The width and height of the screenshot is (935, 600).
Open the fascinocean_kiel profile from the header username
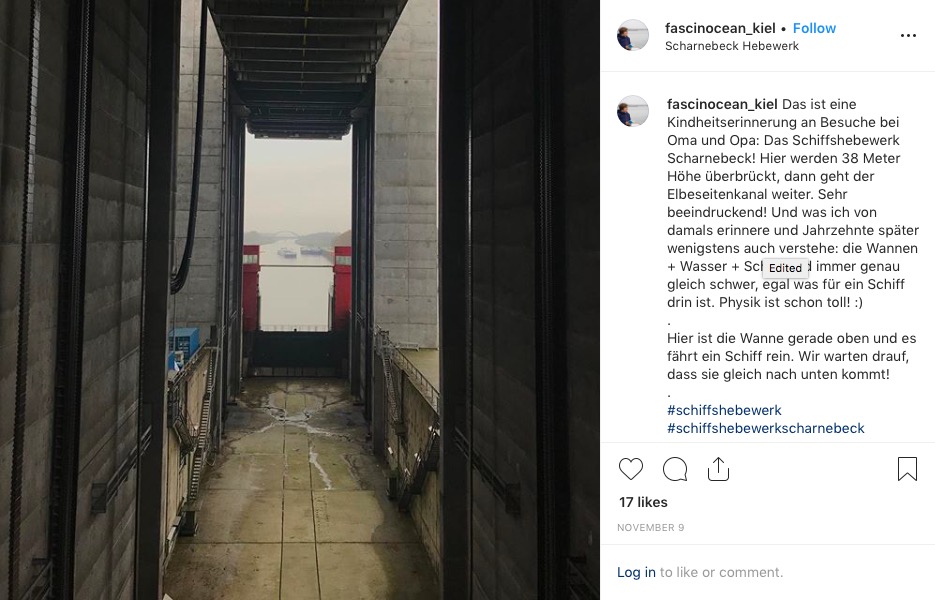720,28
